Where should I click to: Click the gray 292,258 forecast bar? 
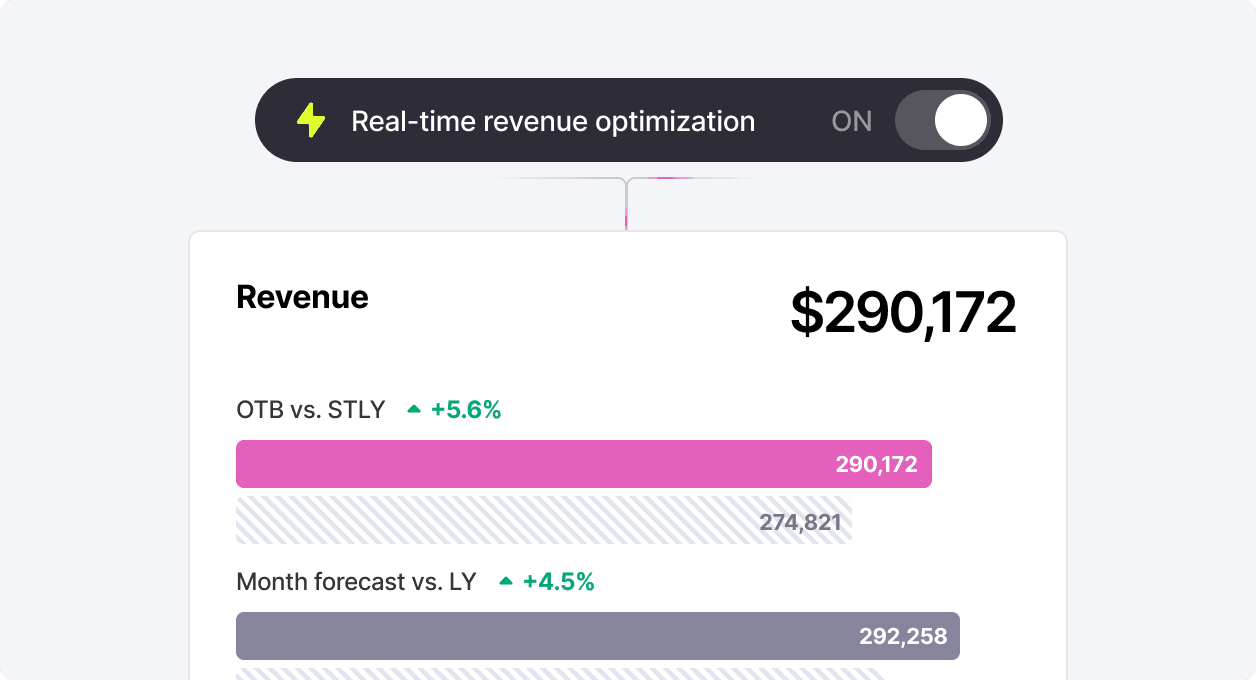pos(597,635)
